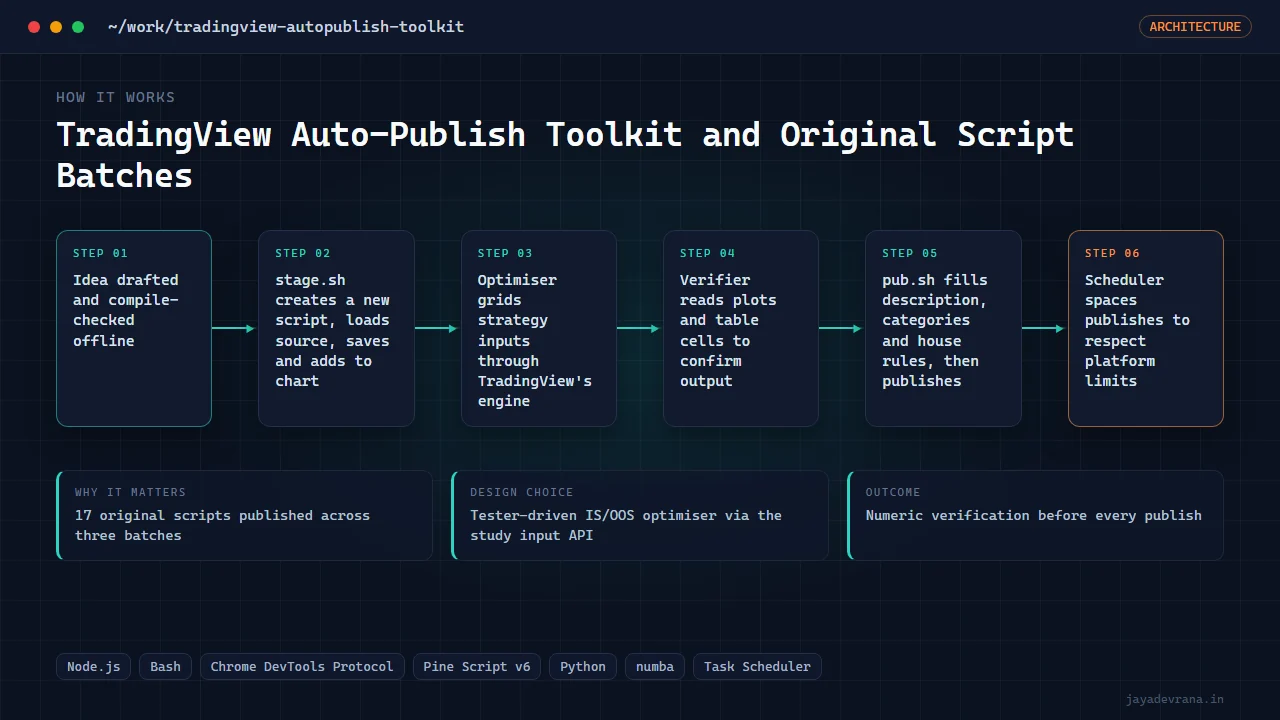
Task: Click the Chrome DevTools Protocol tag
Action: point(302,667)
